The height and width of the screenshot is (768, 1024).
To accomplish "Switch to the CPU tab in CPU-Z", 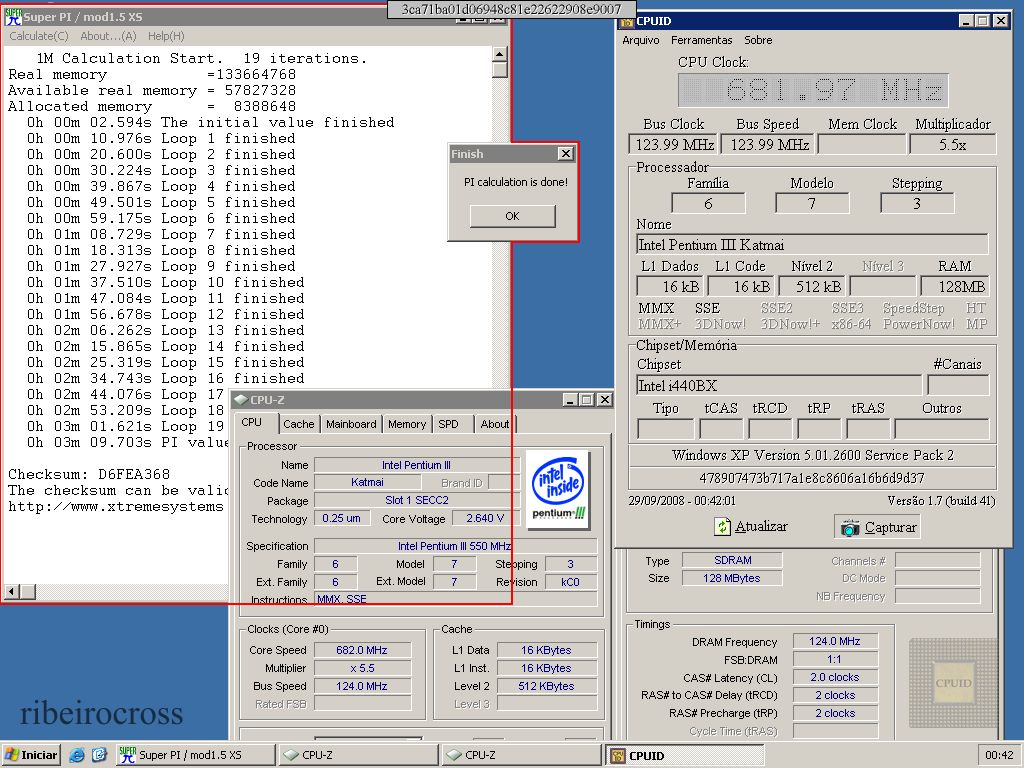I will point(251,423).
